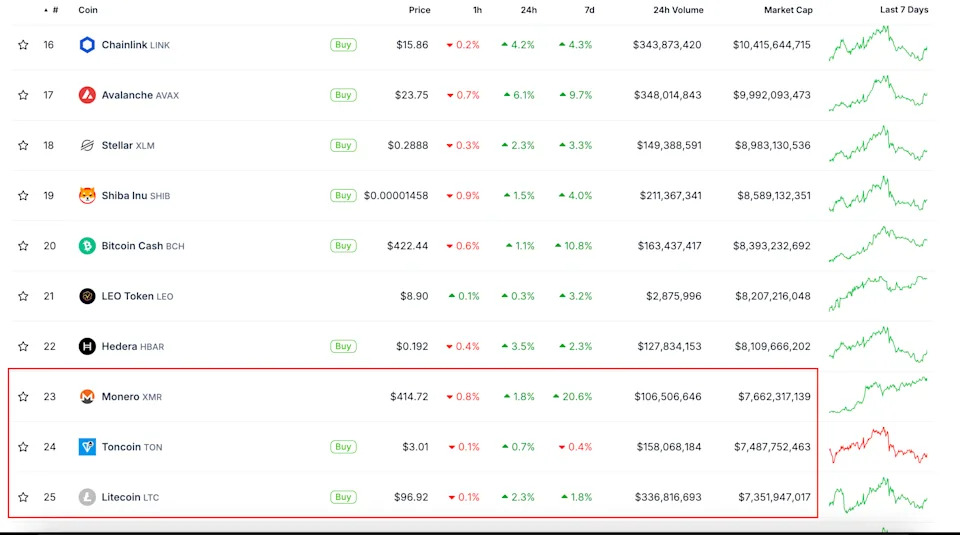Click Buy in the Stellar row
The image size is (960, 535).
click(x=343, y=145)
